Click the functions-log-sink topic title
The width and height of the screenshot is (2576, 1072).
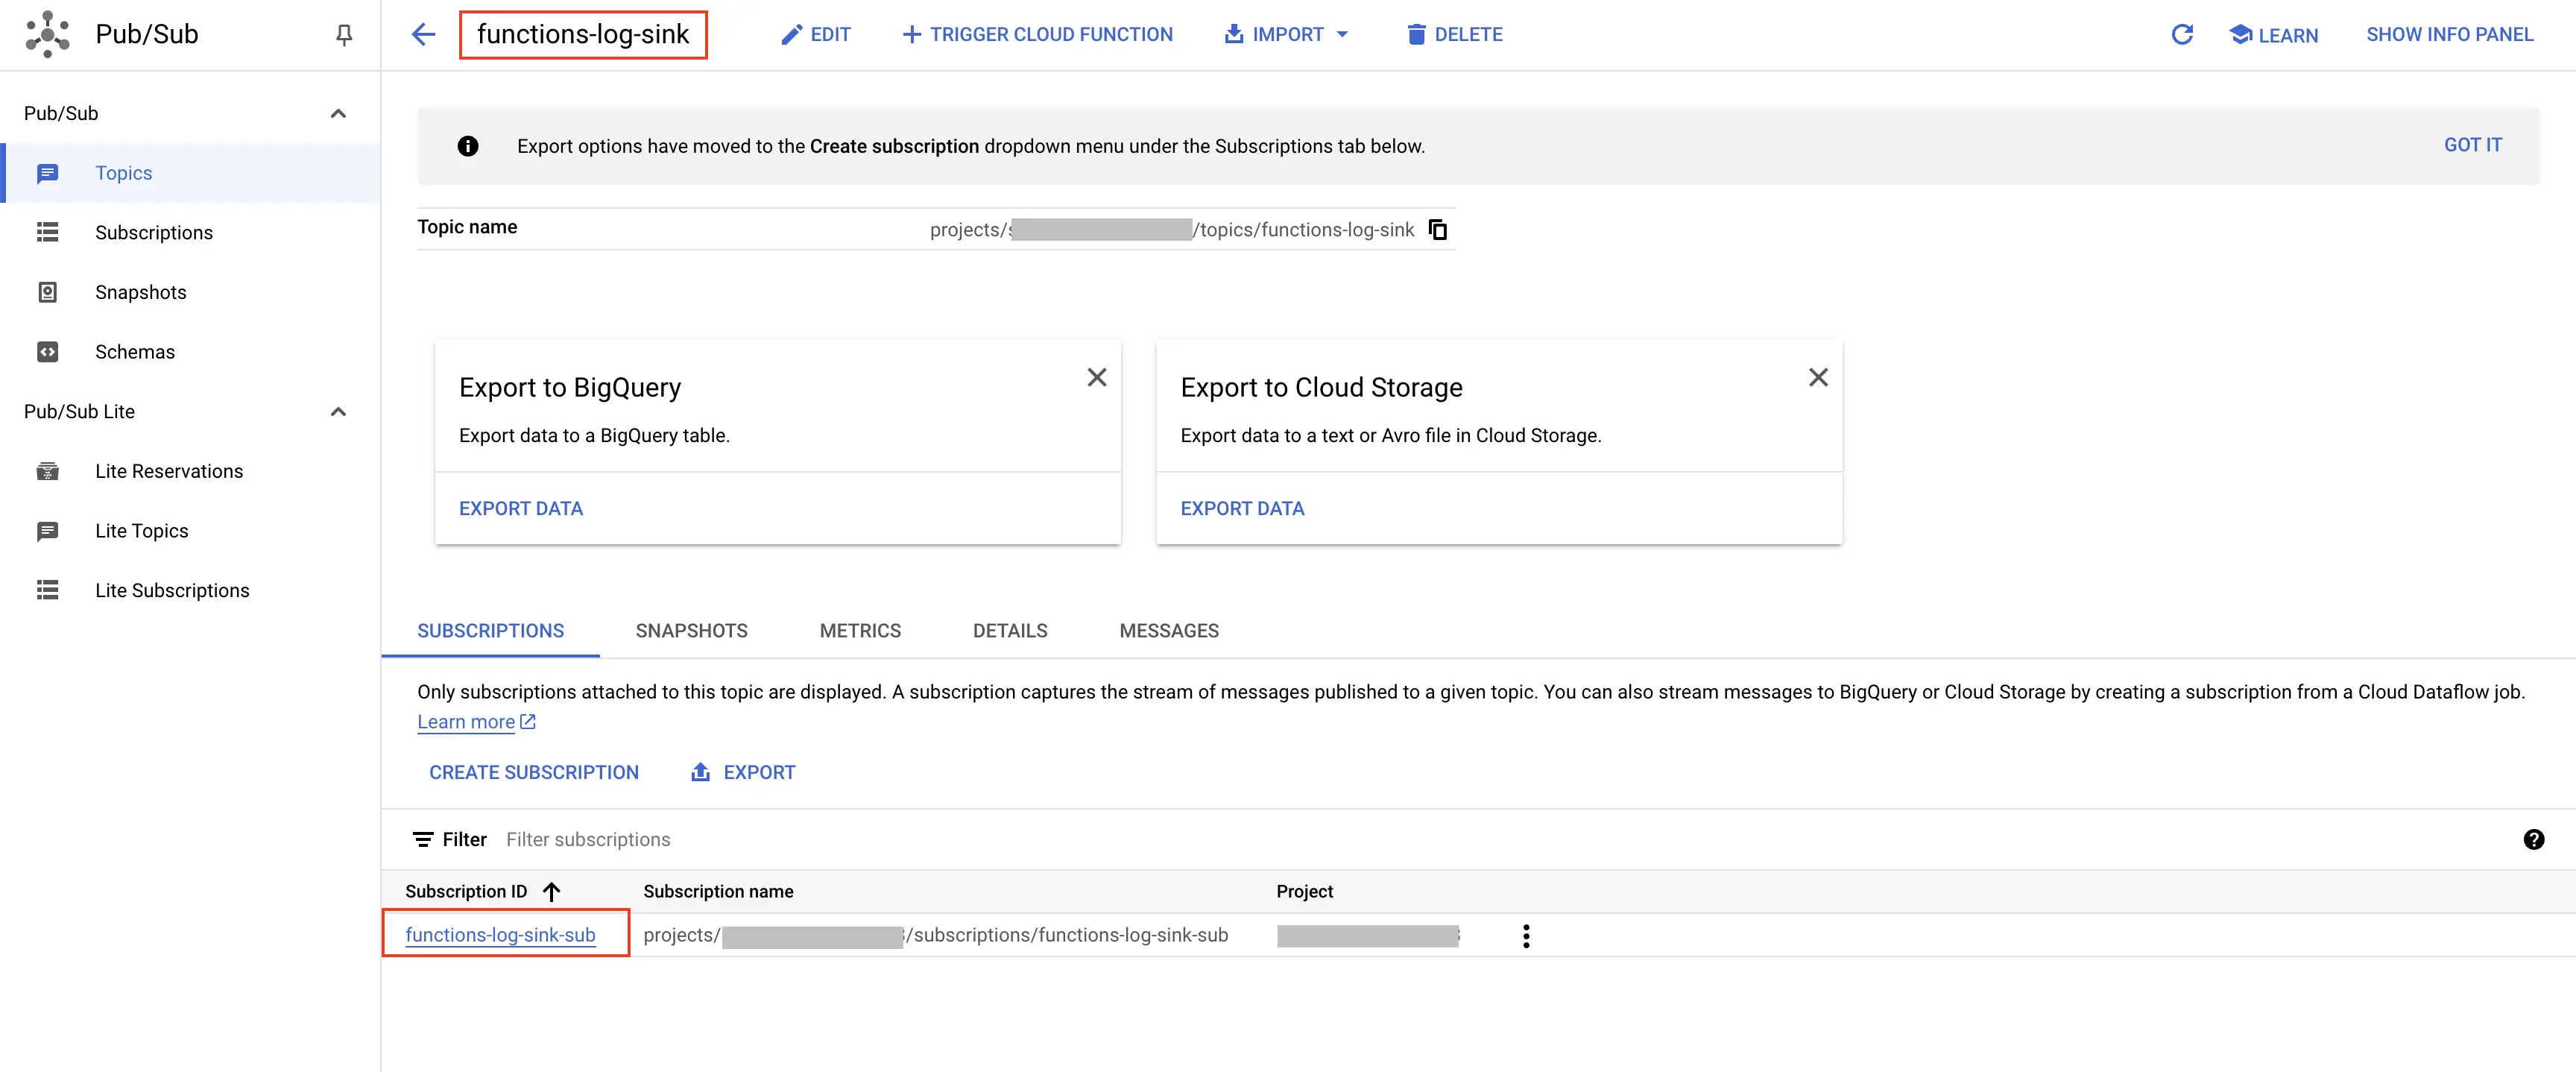coord(583,34)
